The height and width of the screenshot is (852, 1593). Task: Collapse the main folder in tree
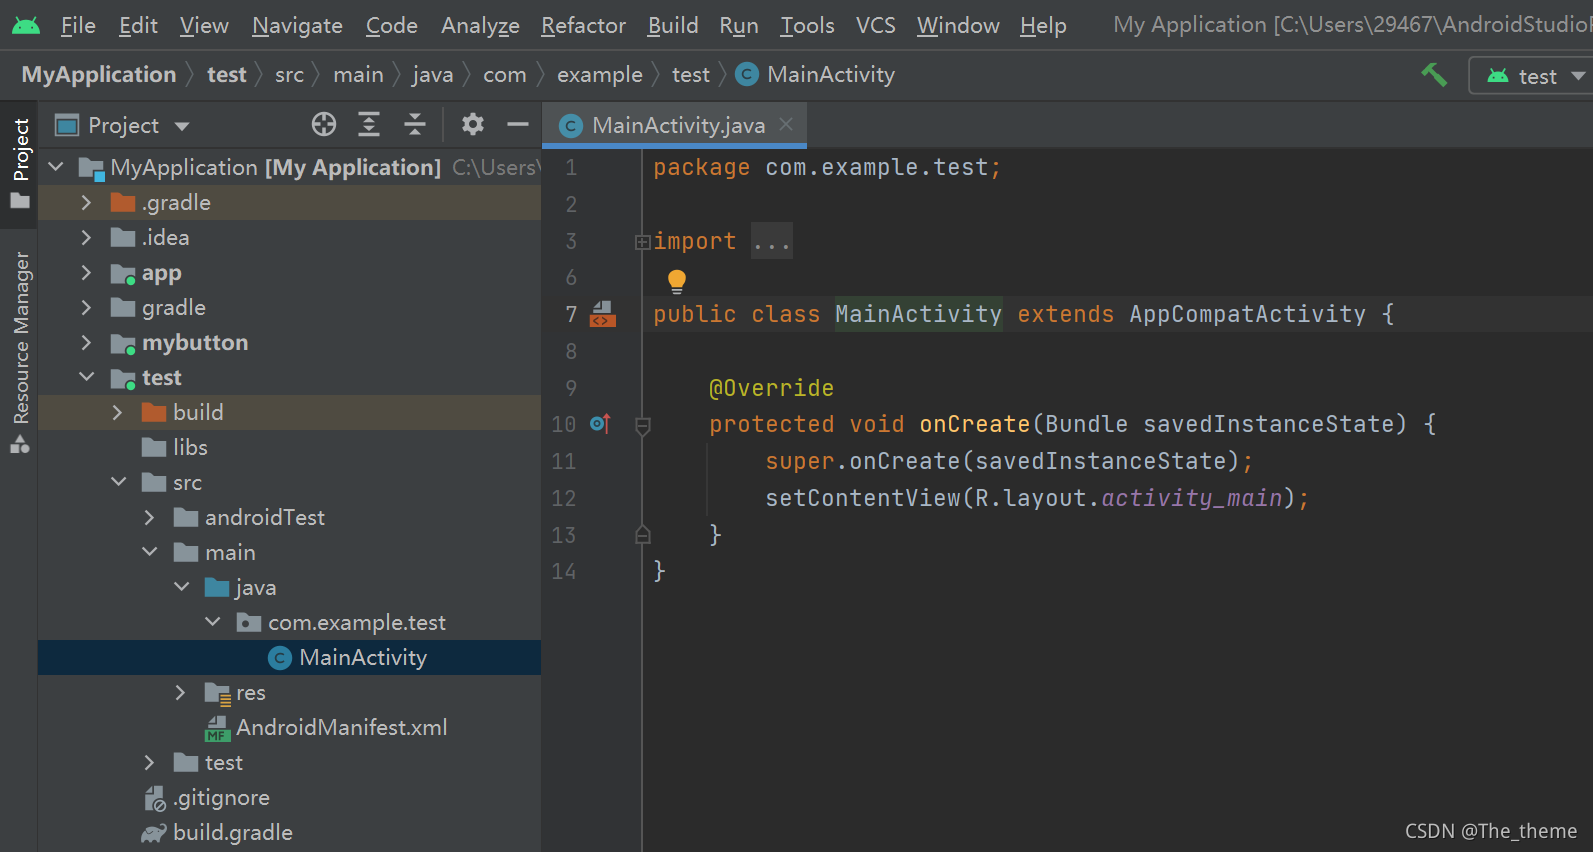[x=150, y=552]
